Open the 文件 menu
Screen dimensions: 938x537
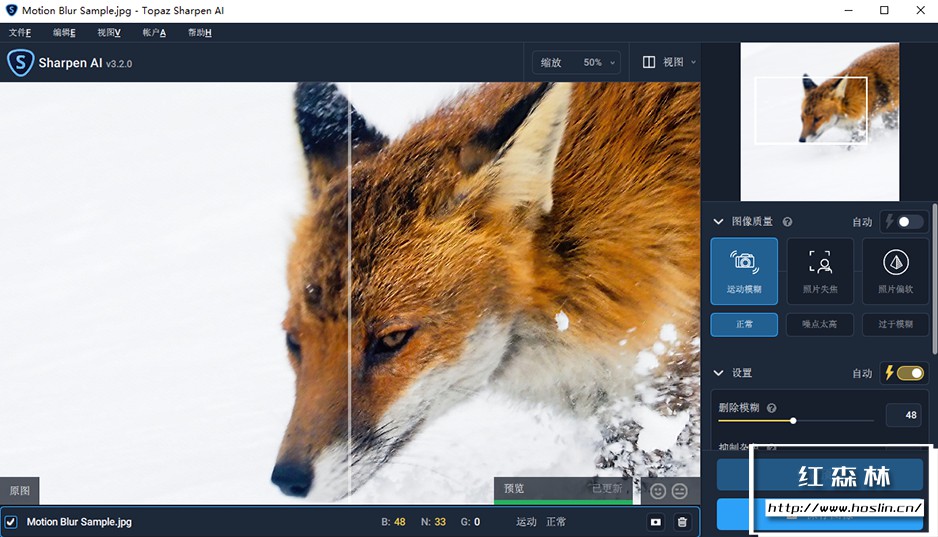tap(20, 32)
